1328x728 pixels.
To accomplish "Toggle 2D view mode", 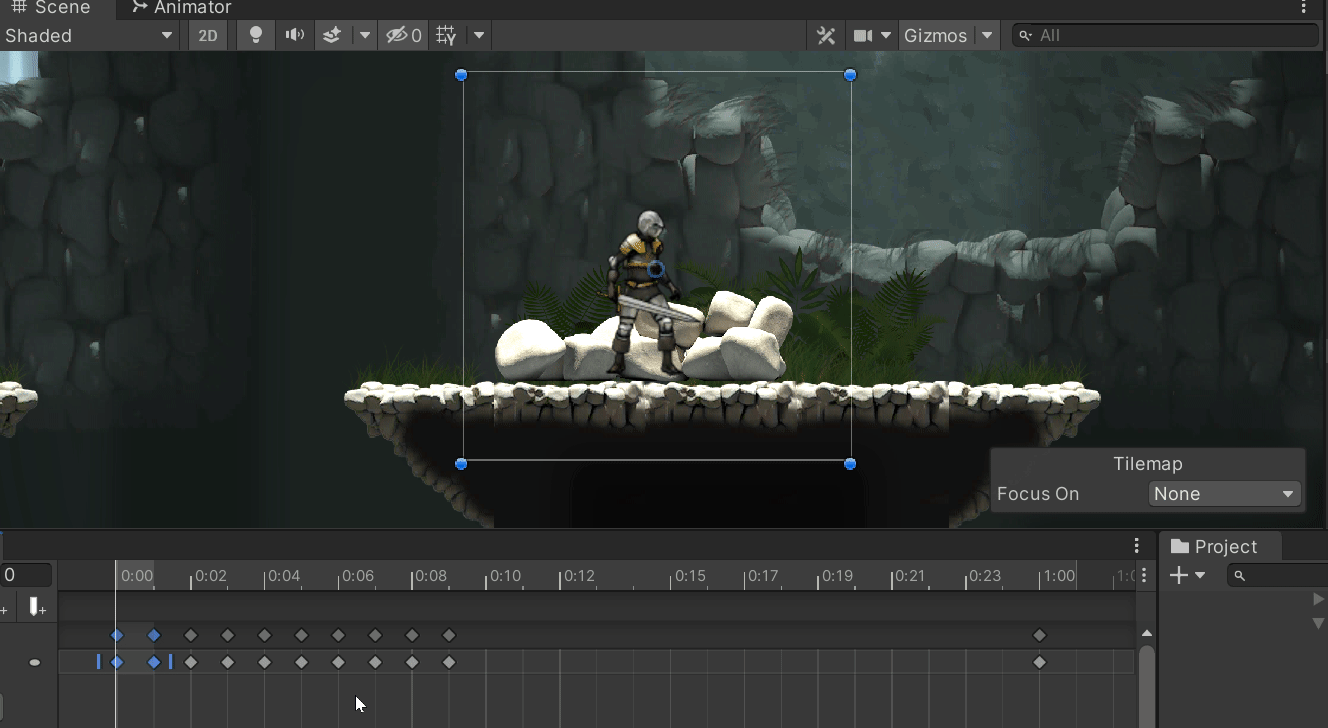I will (x=207, y=35).
